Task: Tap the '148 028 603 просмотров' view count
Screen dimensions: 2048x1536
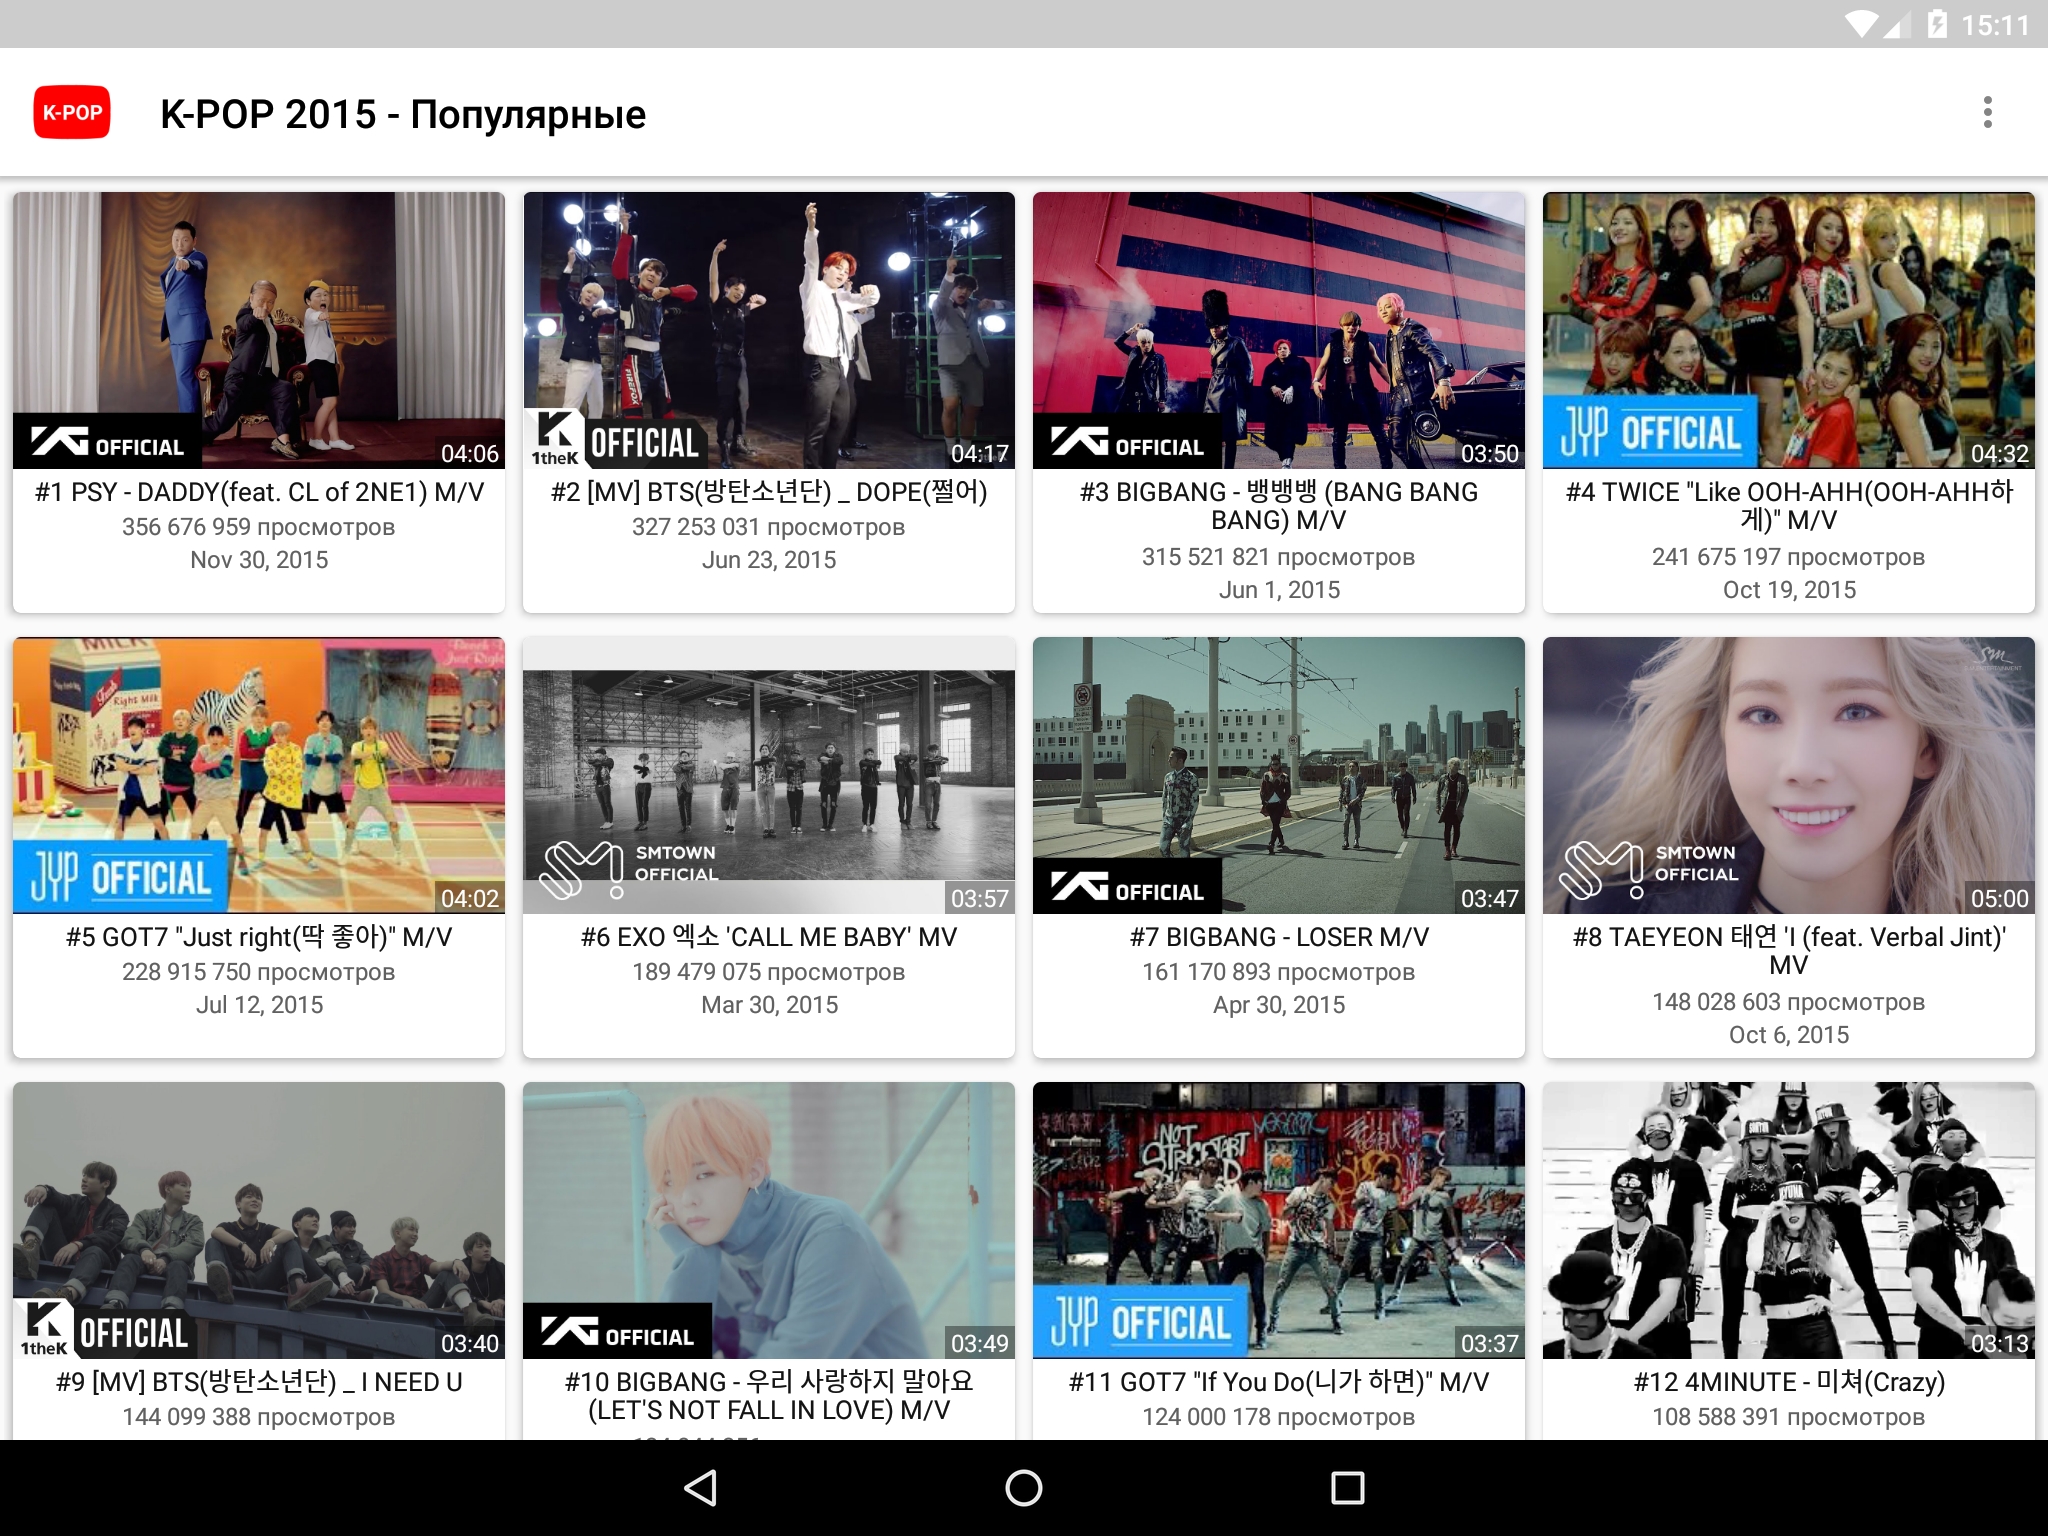Action: pos(1789,1002)
